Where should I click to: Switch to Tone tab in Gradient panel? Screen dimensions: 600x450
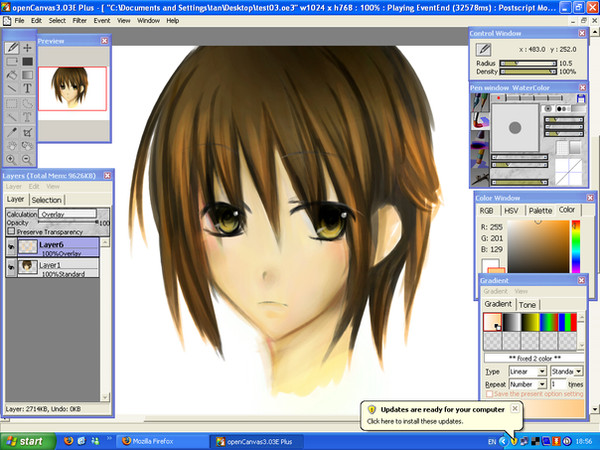(x=527, y=305)
